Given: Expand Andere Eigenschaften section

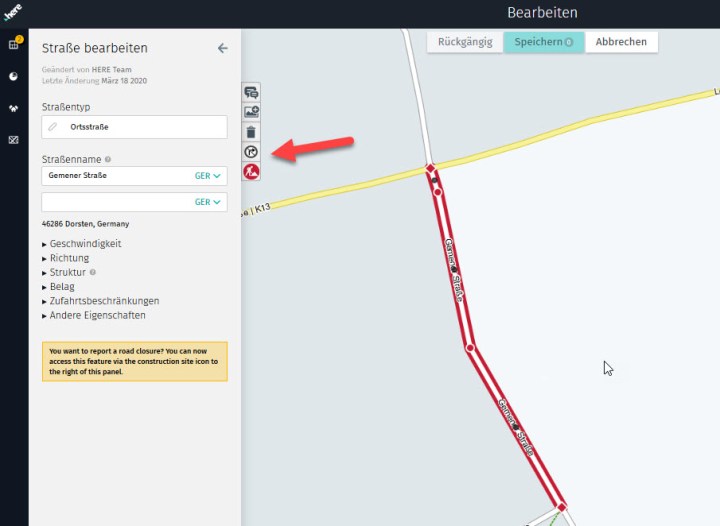Looking at the screenshot, I should [96, 315].
